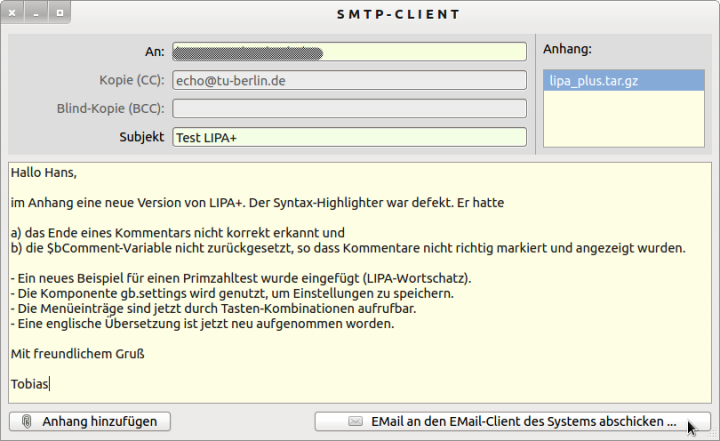Close the SMTP-Client window
Image resolution: width=720 pixels, height=441 pixels.
14,14
